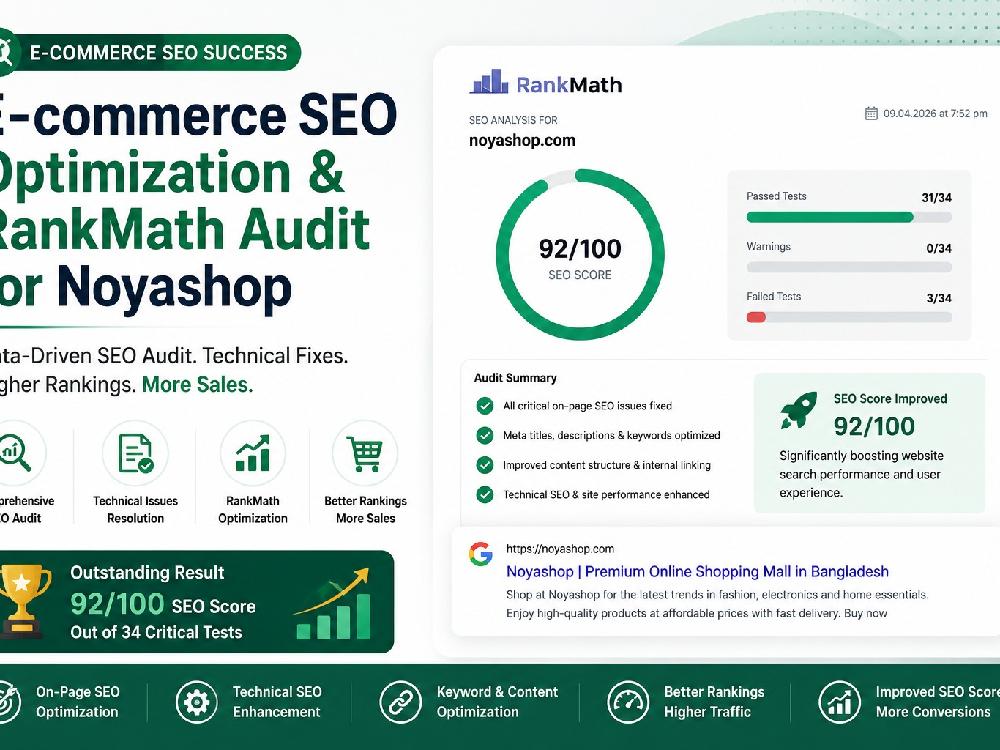Click the circular 92/100 SEO score gauge
Screen dimensions: 1000x750
pyautogui.click(x=580, y=254)
